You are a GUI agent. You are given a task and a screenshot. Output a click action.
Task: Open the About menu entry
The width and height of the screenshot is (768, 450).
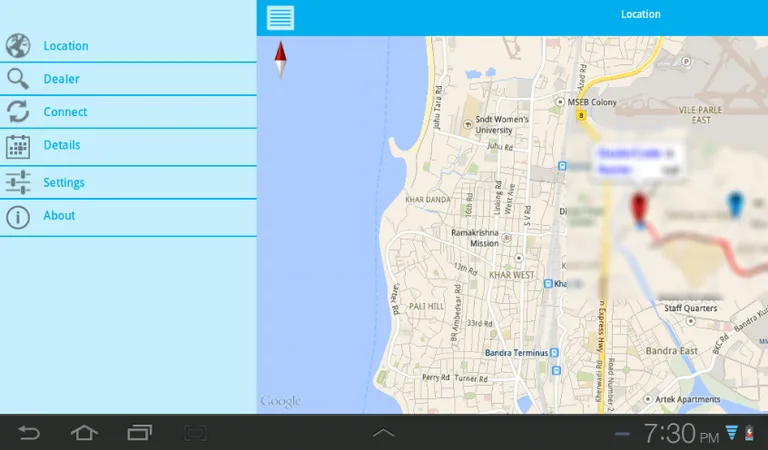point(128,217)
